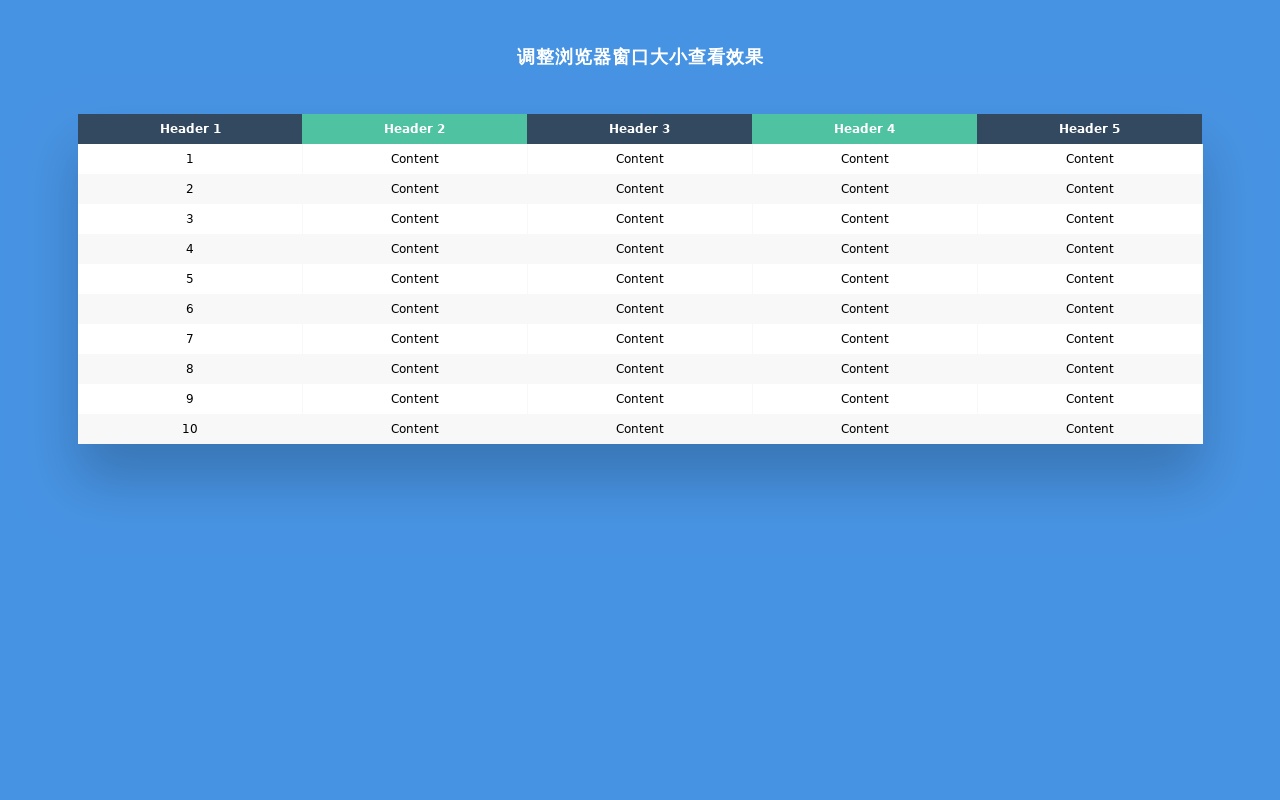Click Content in row 9 under Header 2

point(415,399)
